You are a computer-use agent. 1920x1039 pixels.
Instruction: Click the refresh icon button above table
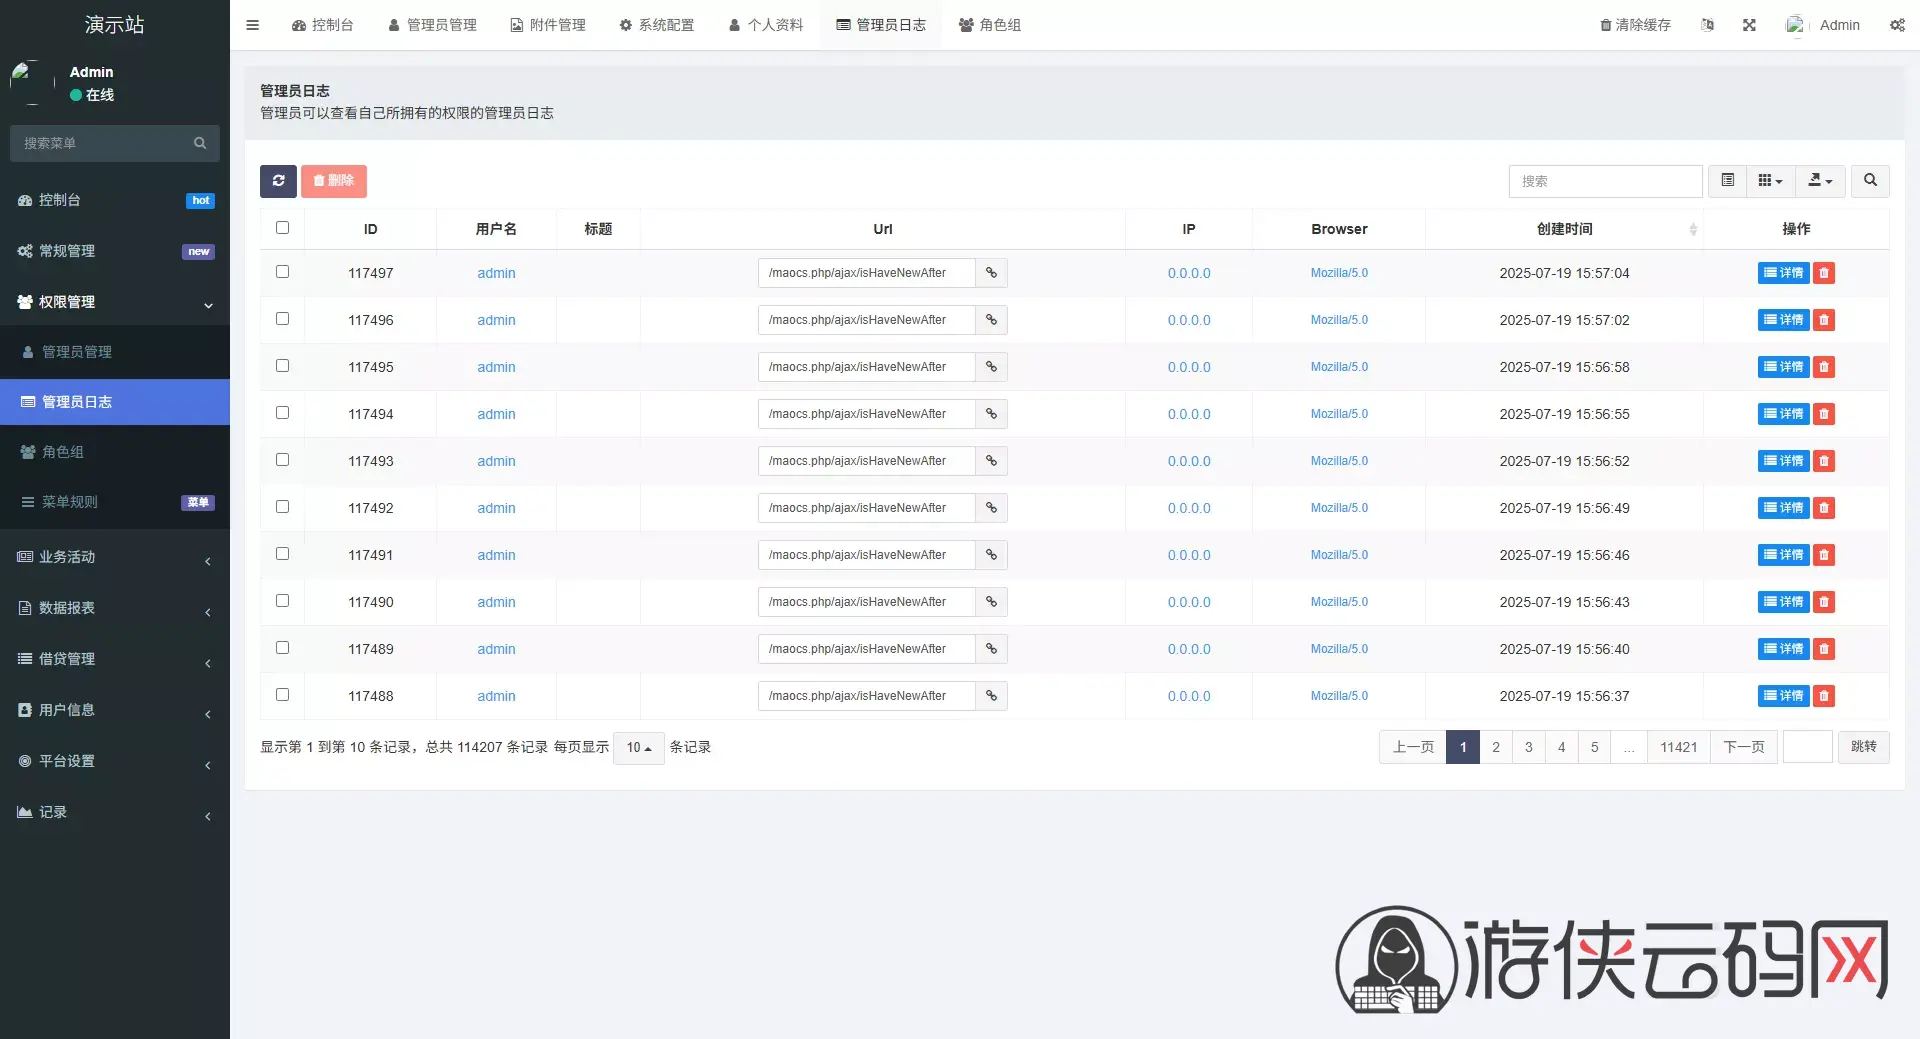coord(278,181)
